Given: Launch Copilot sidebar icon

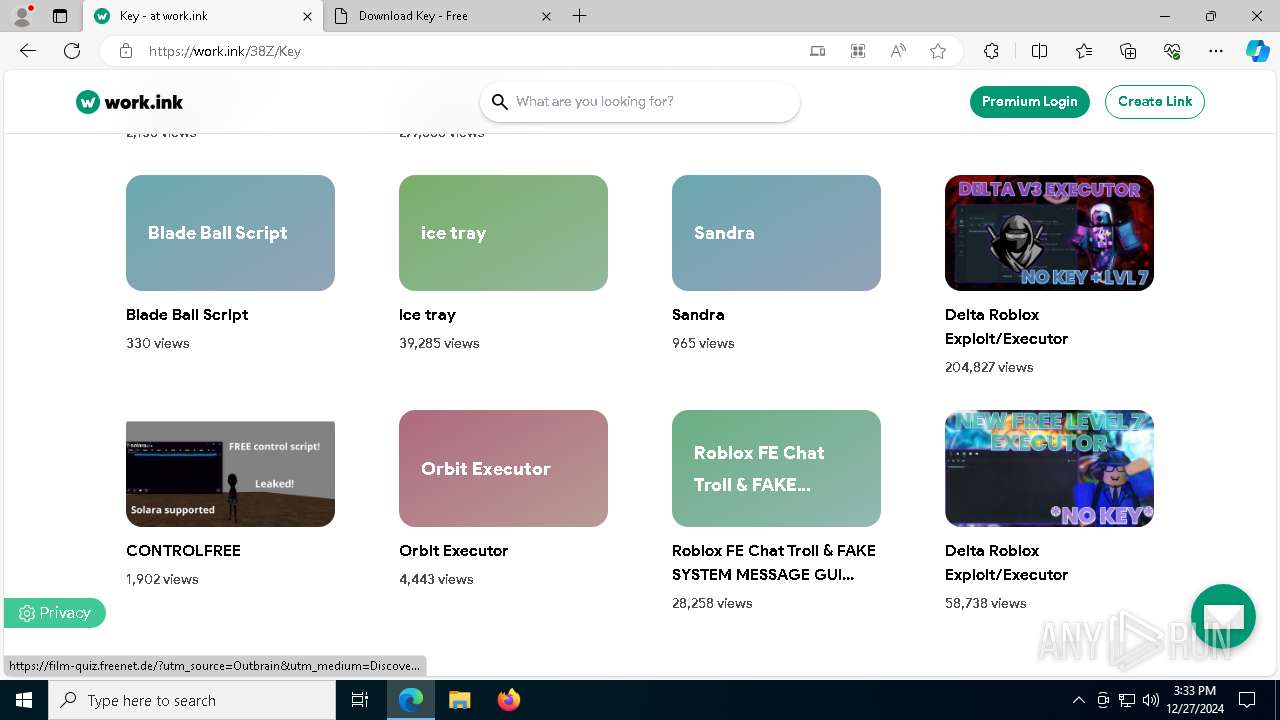Looking at the screenshot, I should (1258, 51).
